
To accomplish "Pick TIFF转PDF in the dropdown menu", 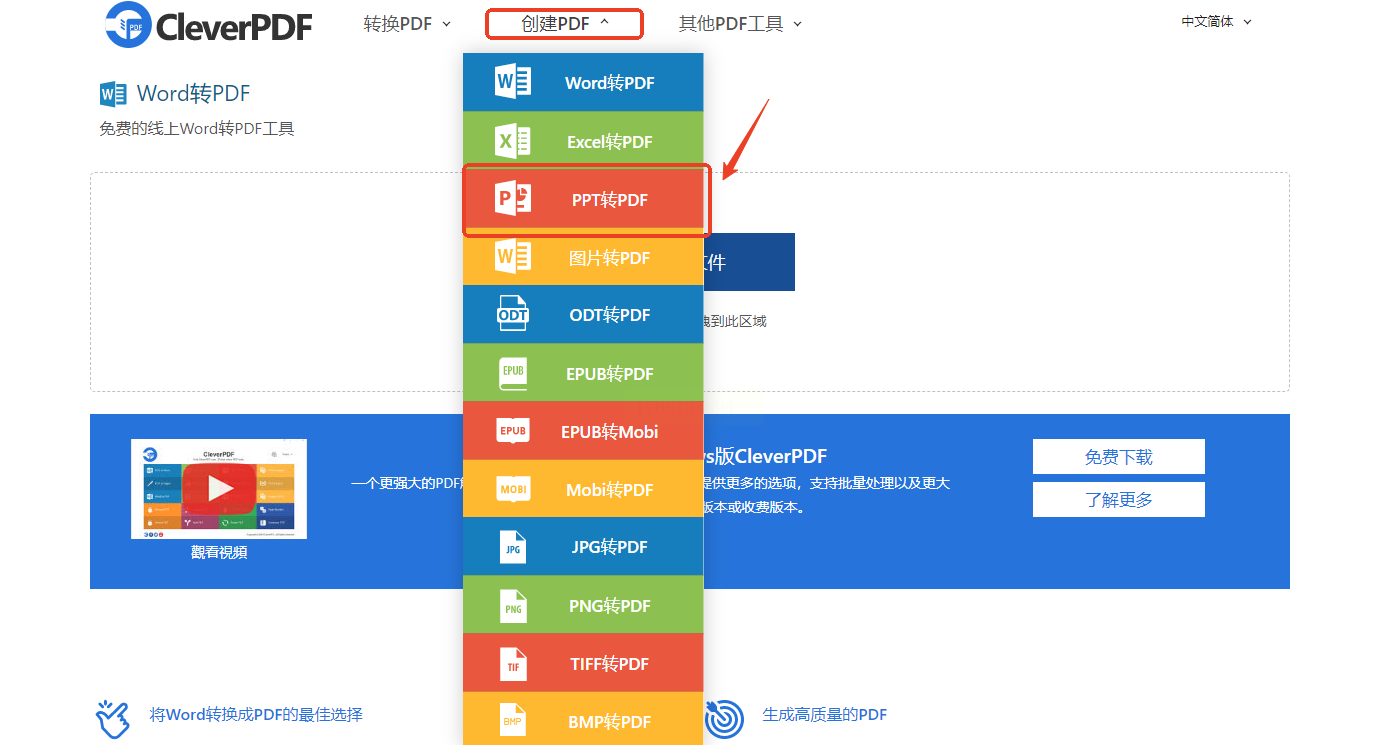I will pos(583,664).
